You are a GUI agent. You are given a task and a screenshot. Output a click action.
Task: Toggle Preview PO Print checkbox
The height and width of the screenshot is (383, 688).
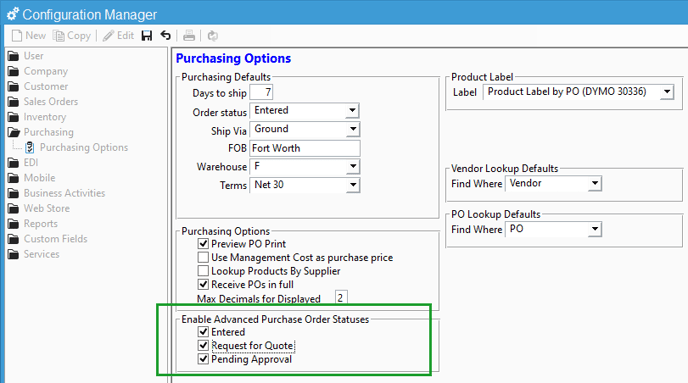pyautogui.click(x=203, y=243)
